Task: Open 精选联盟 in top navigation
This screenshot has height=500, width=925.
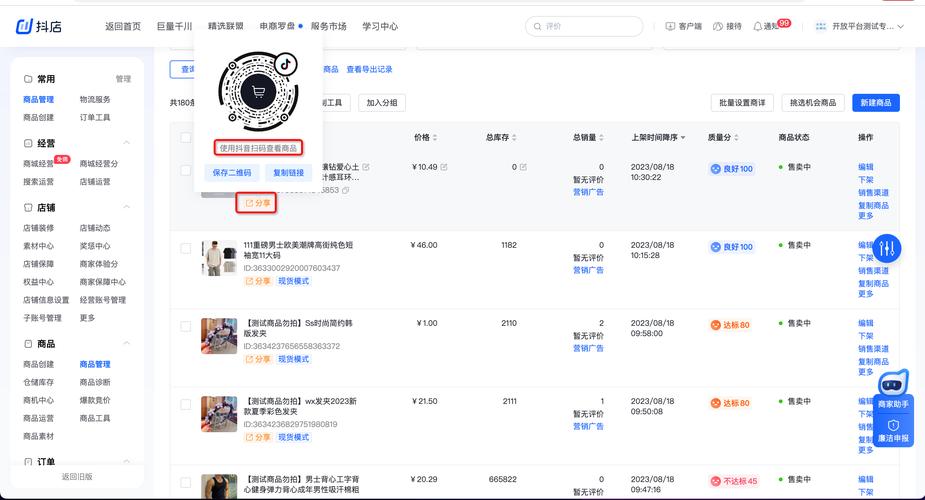Action: pos(225,27)
